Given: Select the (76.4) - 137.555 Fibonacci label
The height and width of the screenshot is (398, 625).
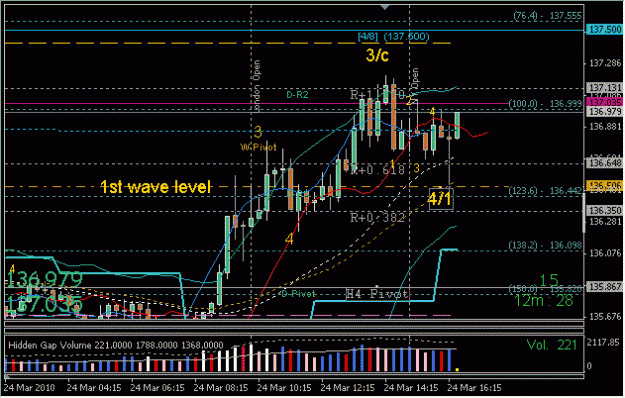Looking at the screenshot, I should pos(548,16).
